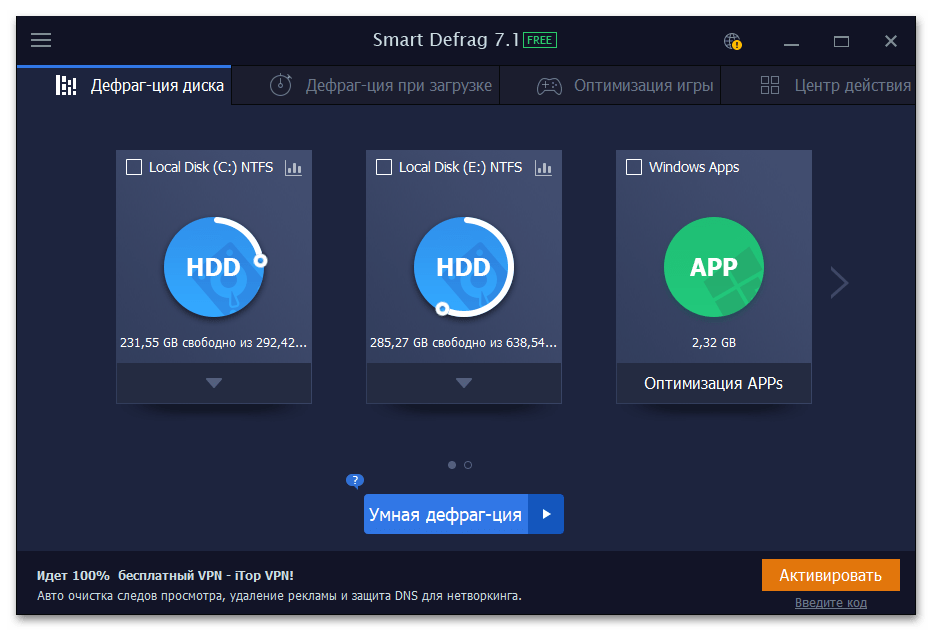Click the green APP circle icon
This screenshot has width=932, height=631.
(x=714, y=267)
